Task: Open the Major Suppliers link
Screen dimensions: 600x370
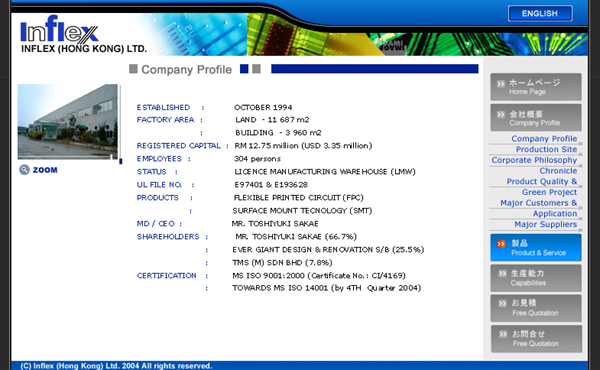Action: click(x=545, y=224)
